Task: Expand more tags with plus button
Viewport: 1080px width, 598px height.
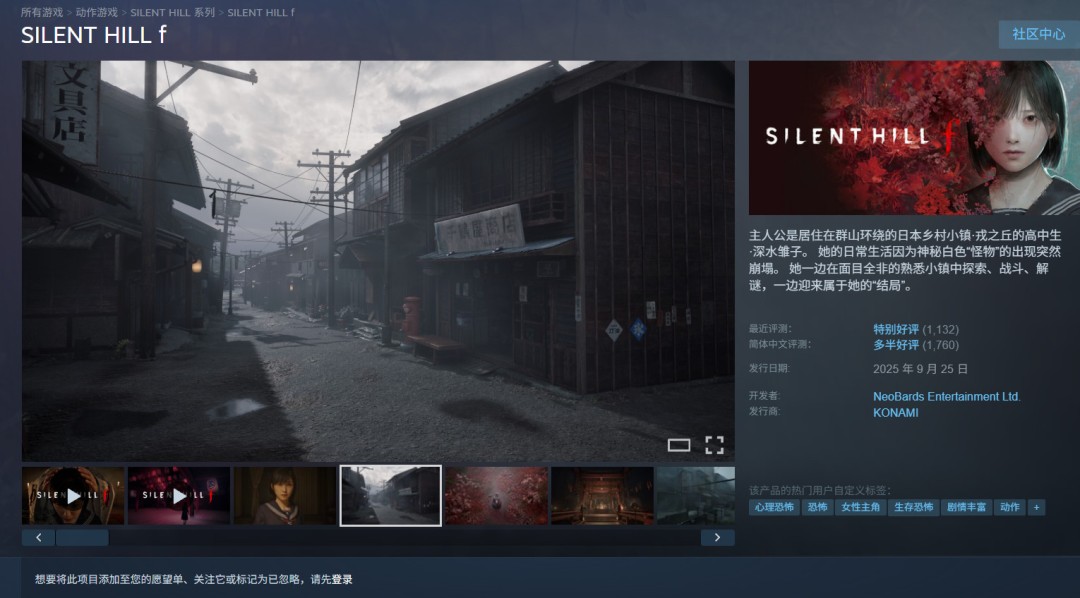Action: (x=1036, y=507)
